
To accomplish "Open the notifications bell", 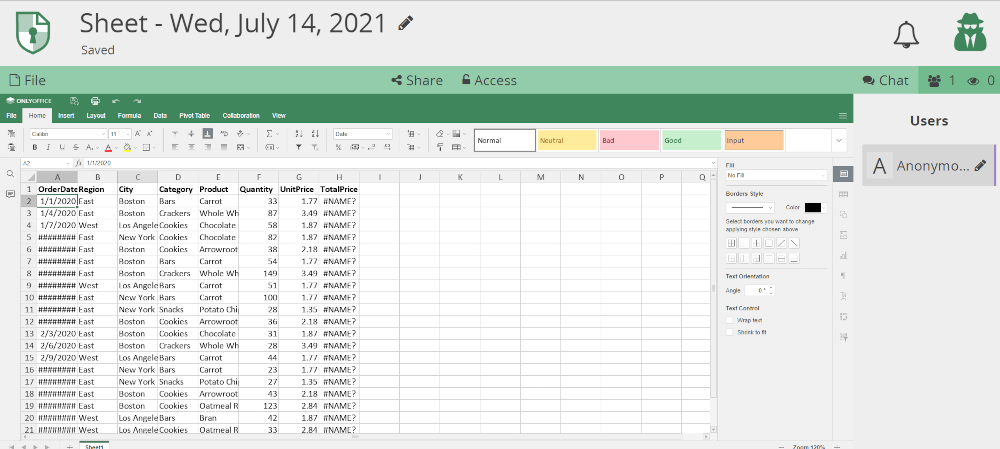I will click(x=906, y=34).
